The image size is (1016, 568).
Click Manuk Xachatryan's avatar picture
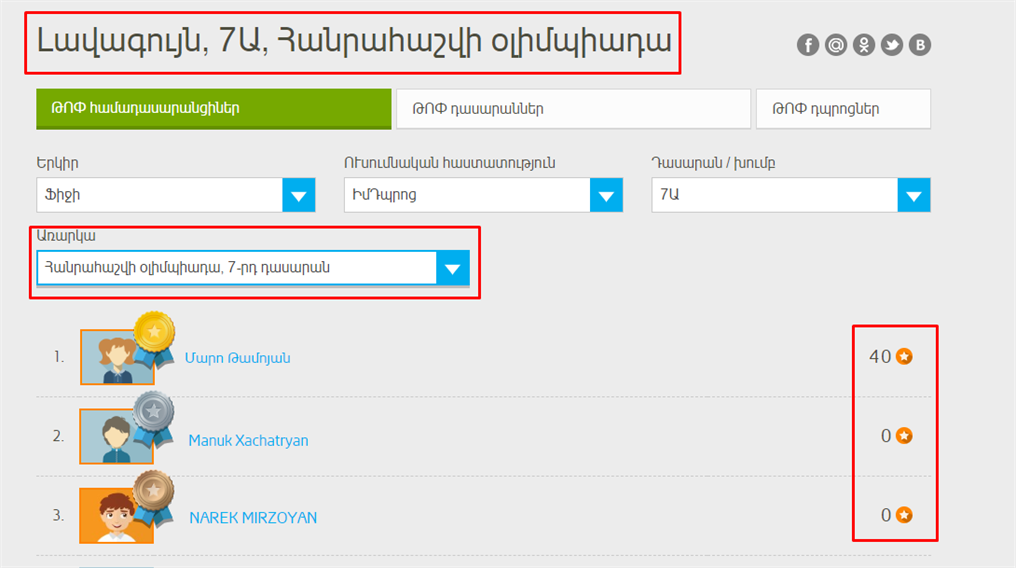click(116, 436)
